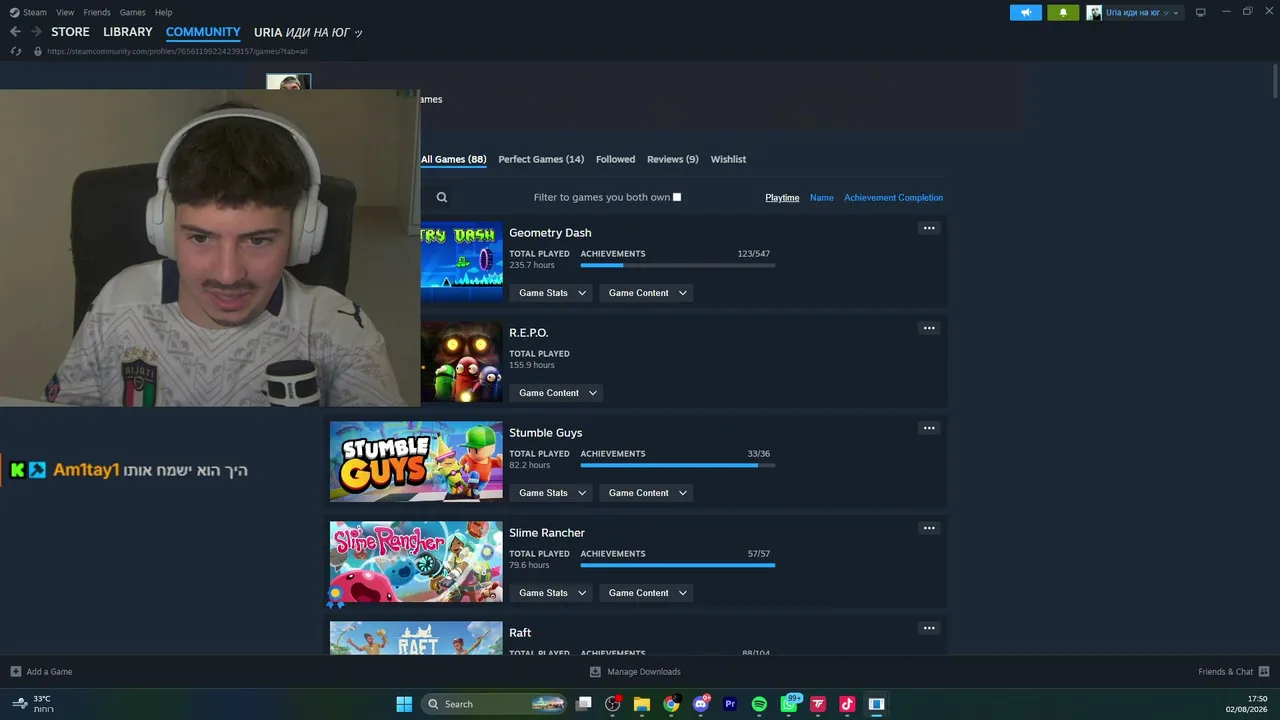Click the Slime Rancher game thumbnail
Image resolution: width=1280 pixels, height=720 pixels.
[x=416, y=561]
